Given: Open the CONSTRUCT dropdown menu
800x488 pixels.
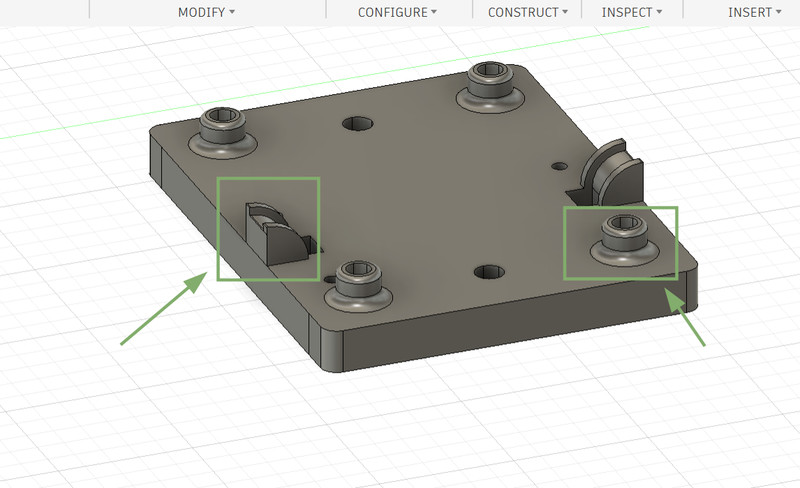Looking at the screenshot, I should tap(528, 12).
